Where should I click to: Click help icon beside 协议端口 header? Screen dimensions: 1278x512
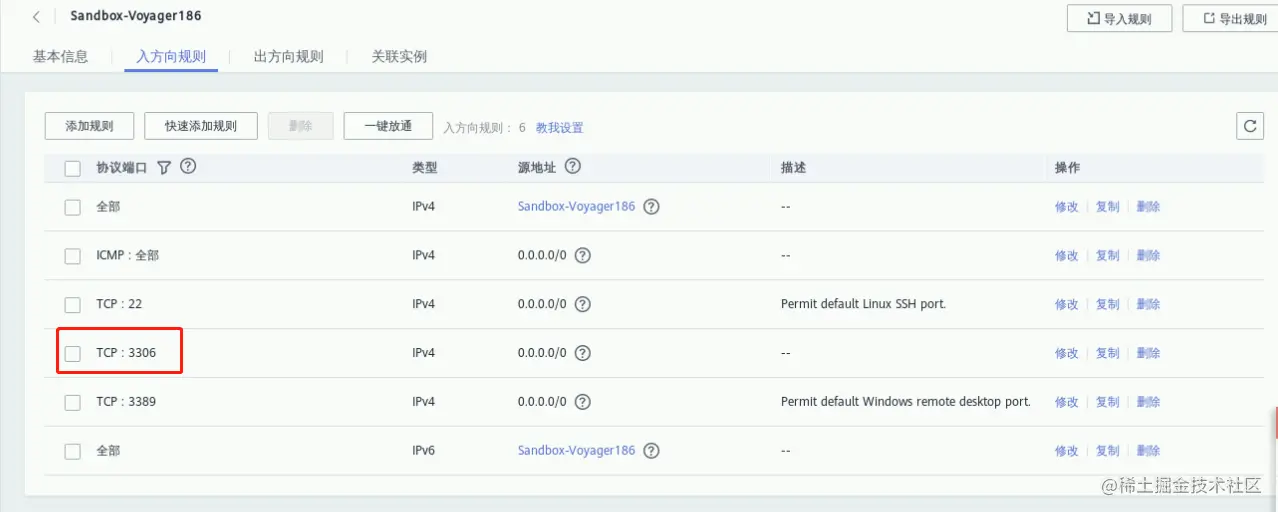click(x=187, y=167)
